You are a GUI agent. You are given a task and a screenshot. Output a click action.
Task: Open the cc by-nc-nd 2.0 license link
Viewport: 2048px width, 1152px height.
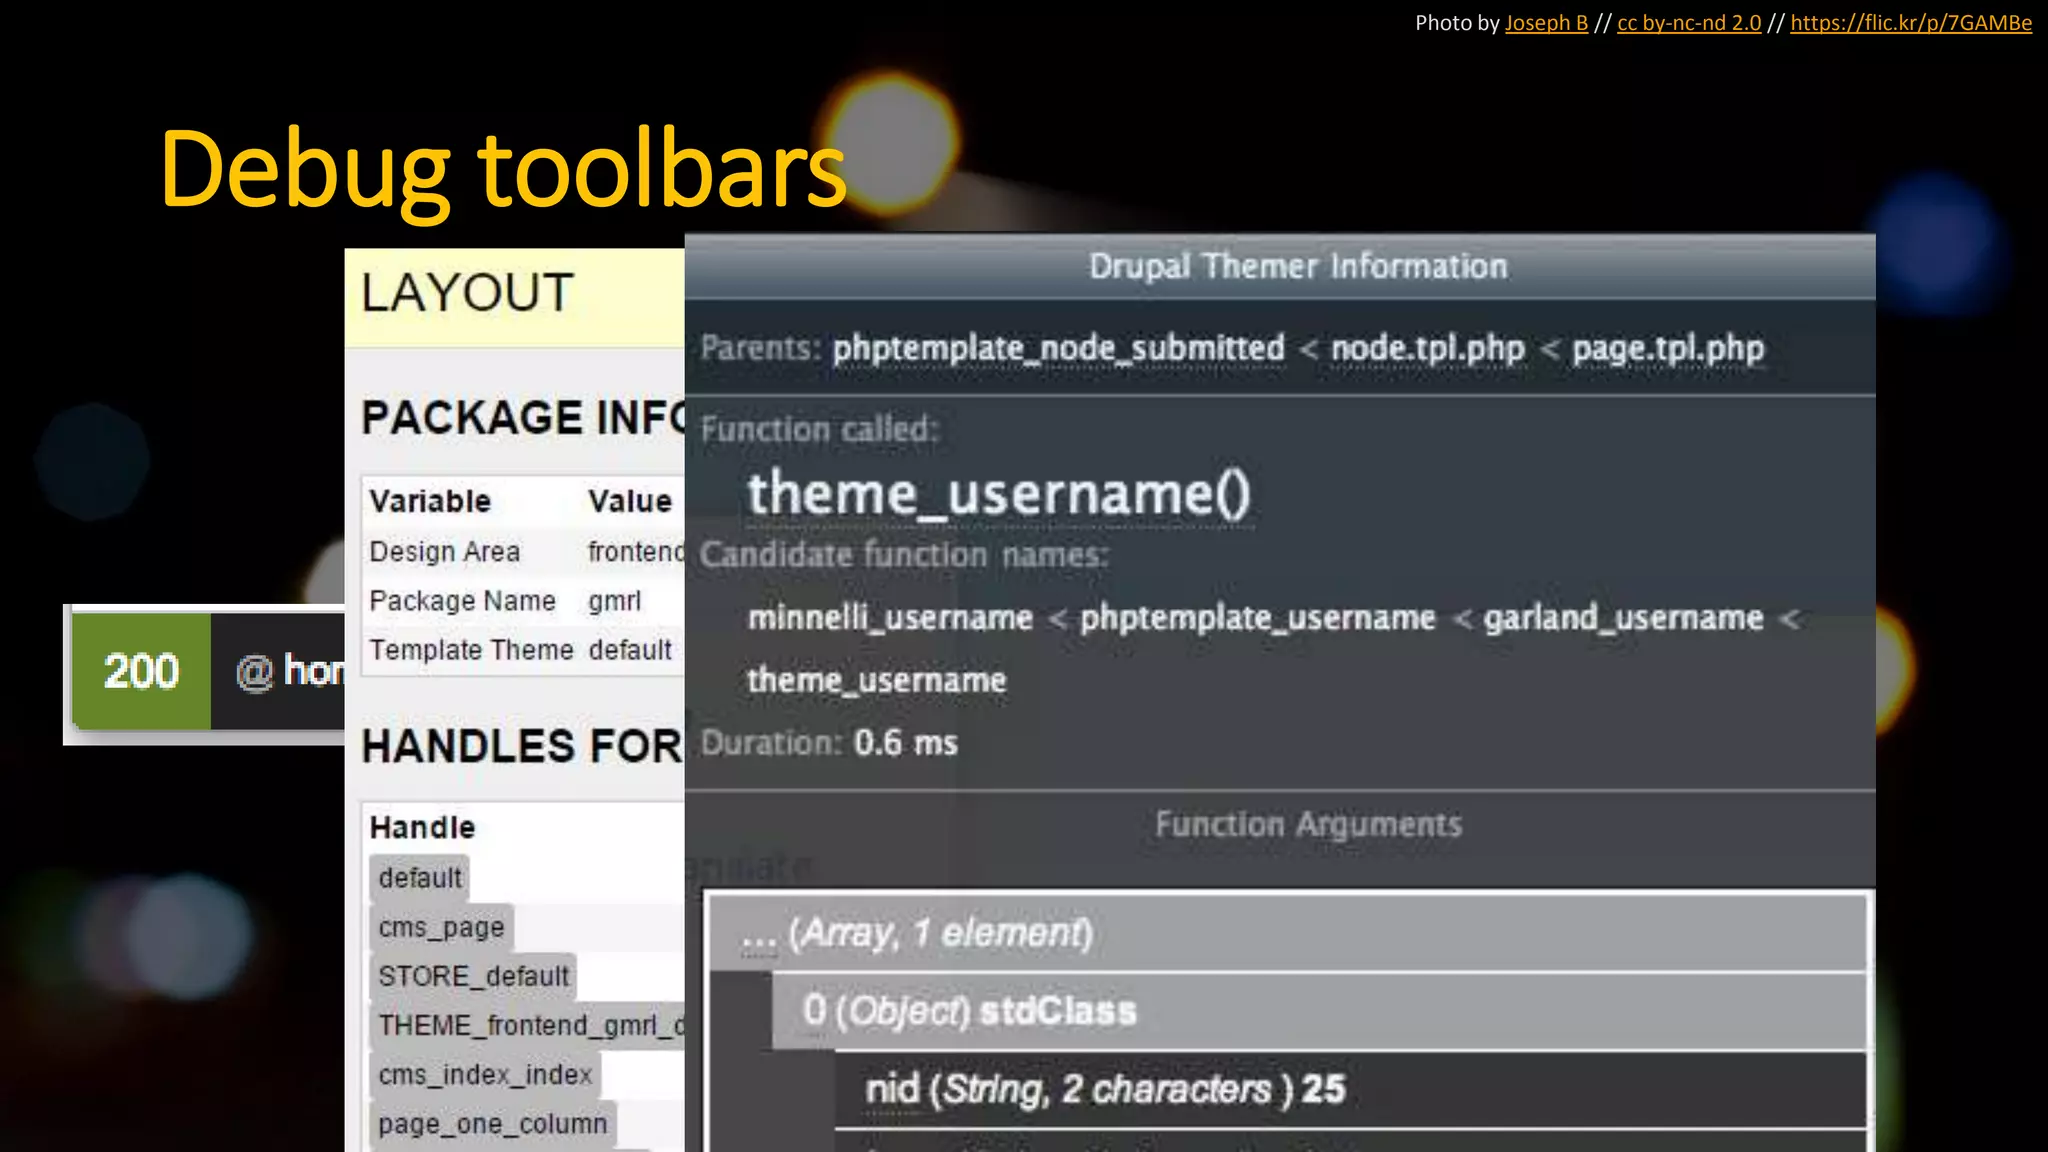(1689, 23)
